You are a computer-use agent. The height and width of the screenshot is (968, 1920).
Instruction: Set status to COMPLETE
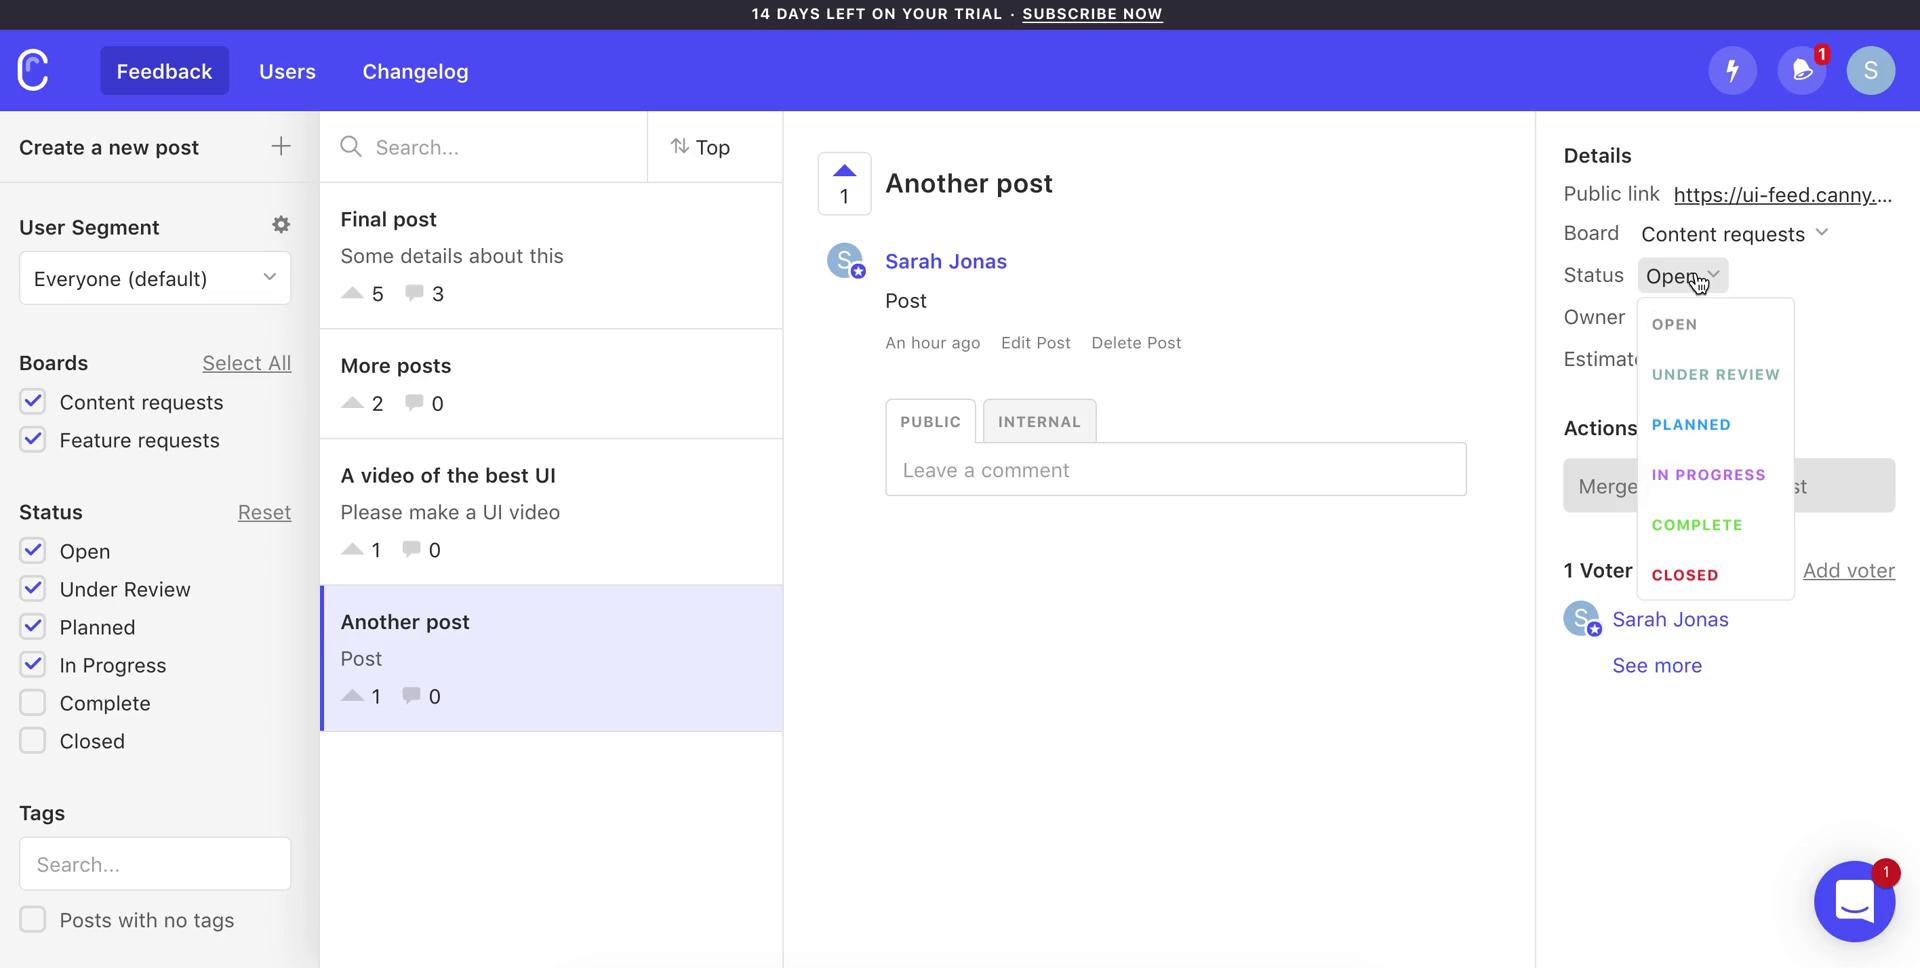click(1697, 524)
